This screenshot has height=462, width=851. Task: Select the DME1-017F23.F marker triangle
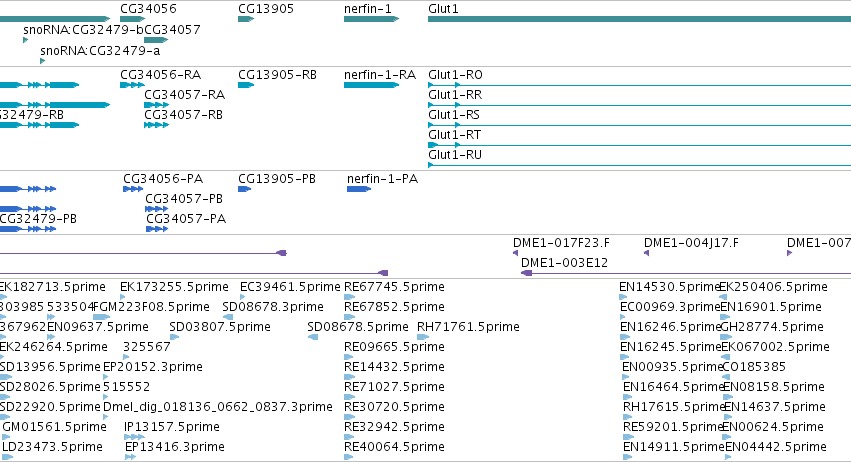coord(516,253)
